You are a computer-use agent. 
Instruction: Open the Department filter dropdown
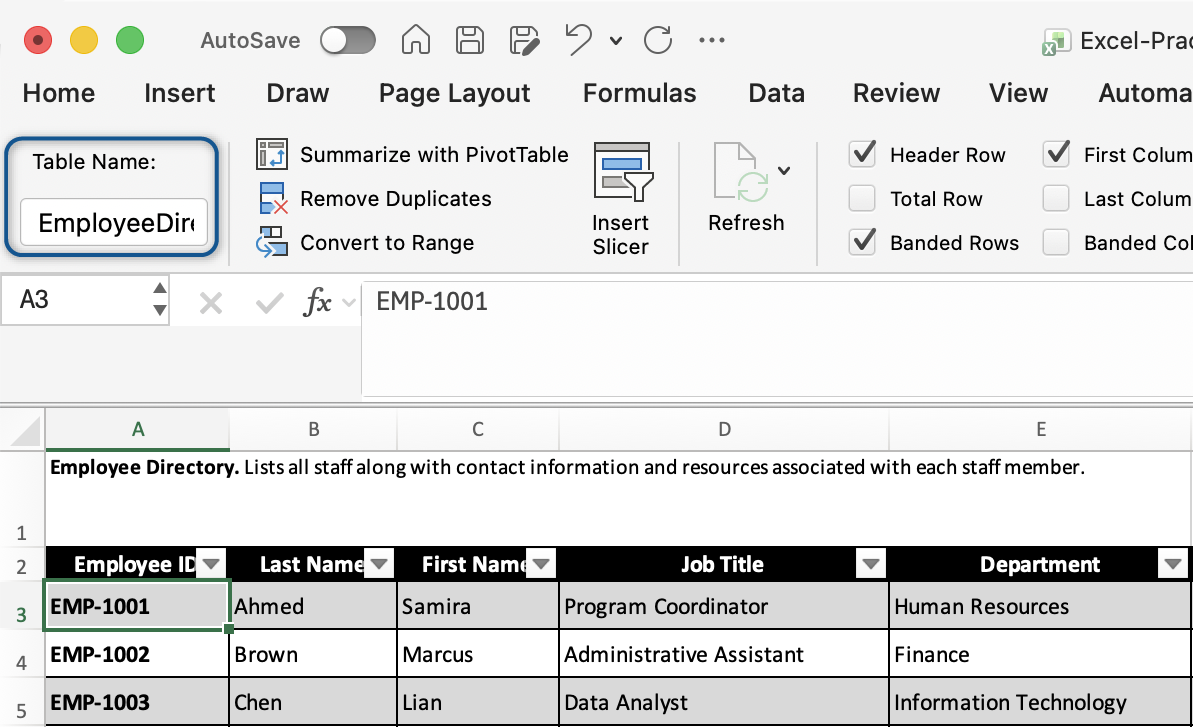[1172, 564]
